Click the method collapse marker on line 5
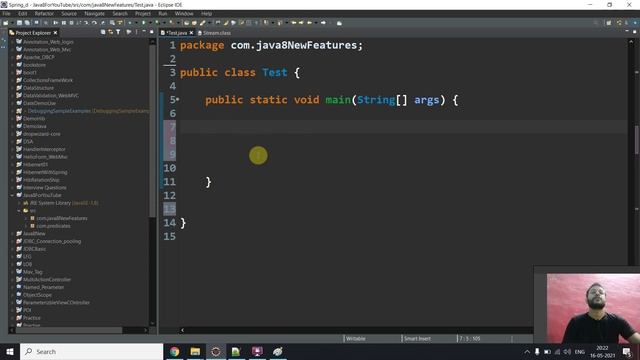Viewport: 640px width, 360px height. (x=178, y=99)
